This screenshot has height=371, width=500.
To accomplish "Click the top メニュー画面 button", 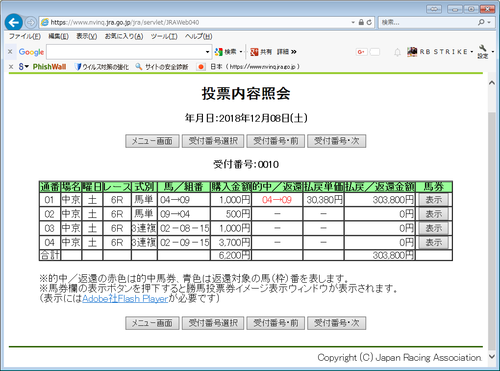I will tap(152, 141).
